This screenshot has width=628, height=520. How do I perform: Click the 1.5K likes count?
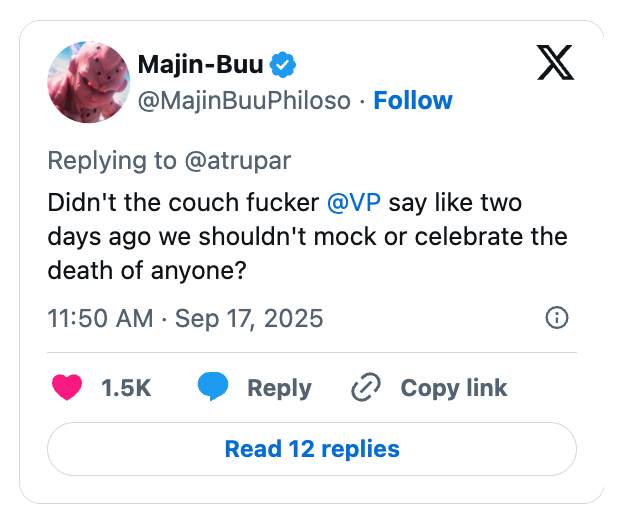[126, 388]
